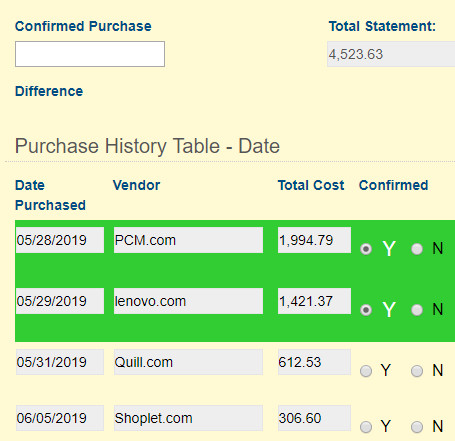The width and height of the screenshot is (455, 441).
Task: Click the 06/05/2019 date field
Action: click(60, 418)
